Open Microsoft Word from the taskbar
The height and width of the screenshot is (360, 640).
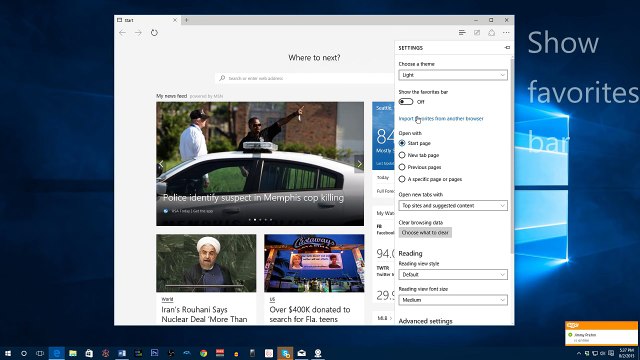click(122, 353)
